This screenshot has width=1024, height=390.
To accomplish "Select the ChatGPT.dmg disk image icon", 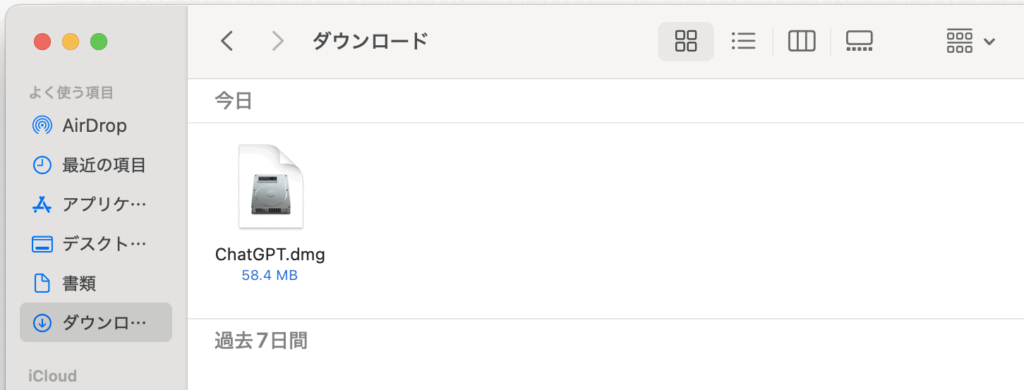I will click(270, 187).
